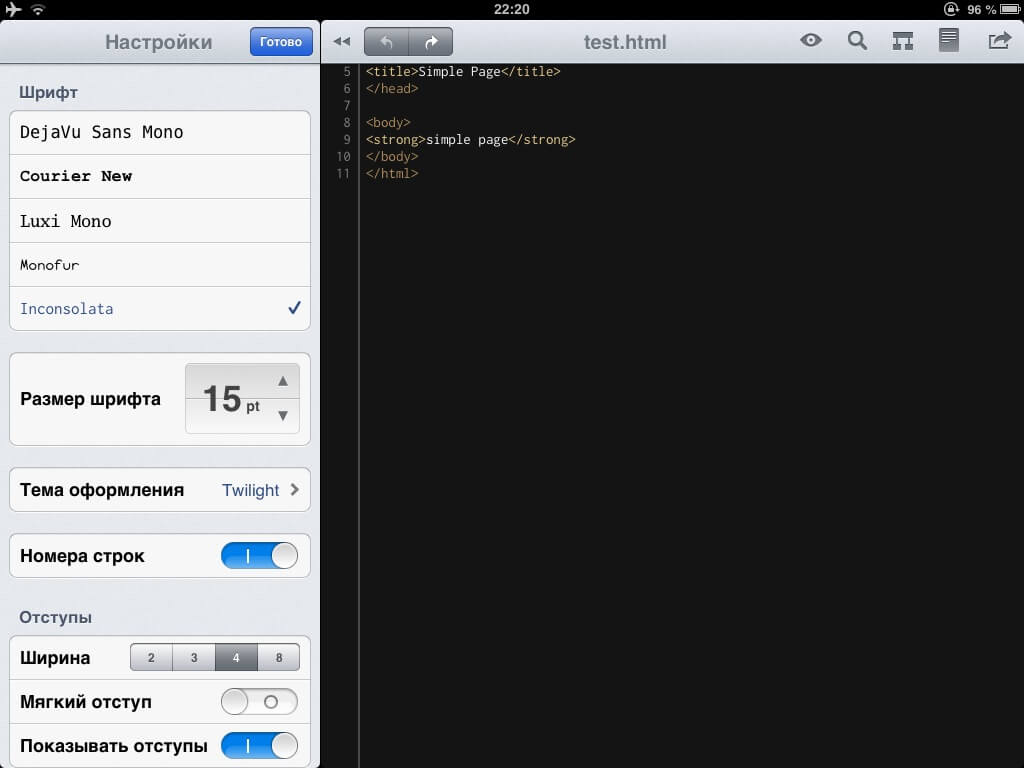Open search with magnifier icon

pos(857,40)
